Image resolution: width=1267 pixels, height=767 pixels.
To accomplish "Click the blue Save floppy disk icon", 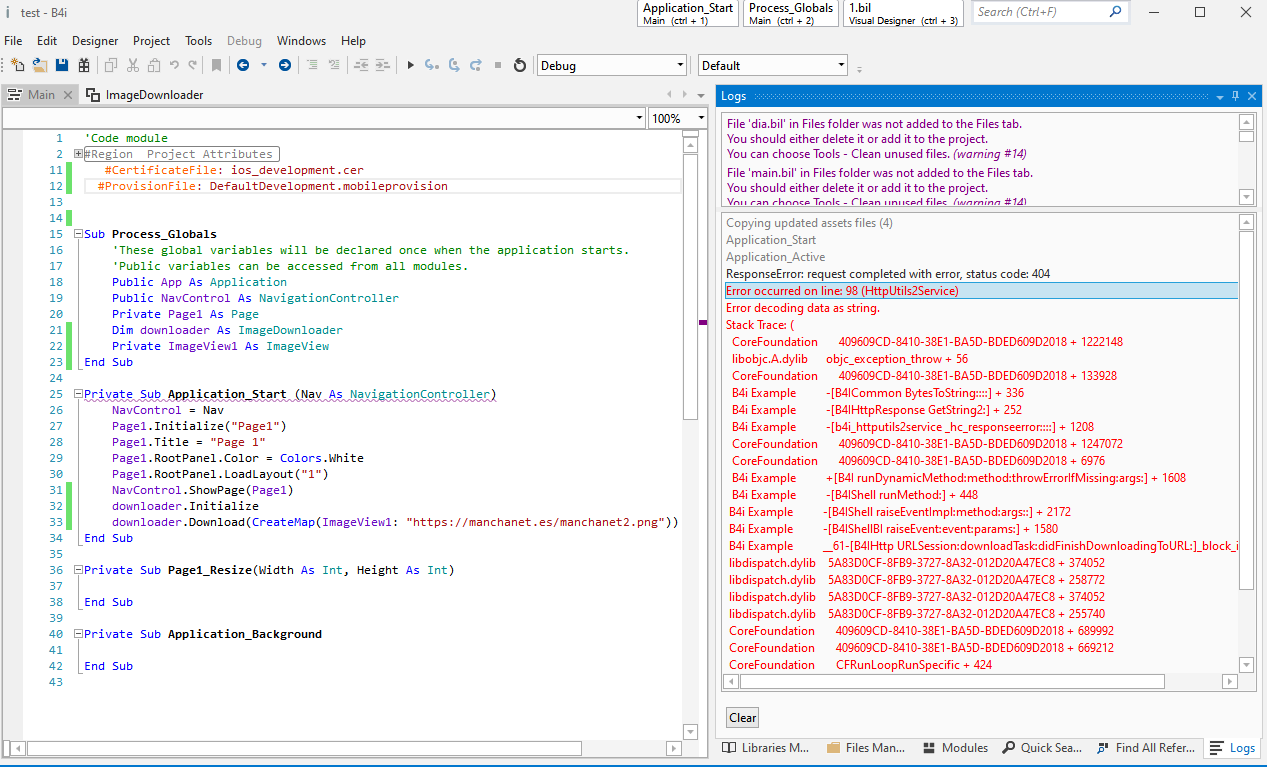I will click(62, 66).
